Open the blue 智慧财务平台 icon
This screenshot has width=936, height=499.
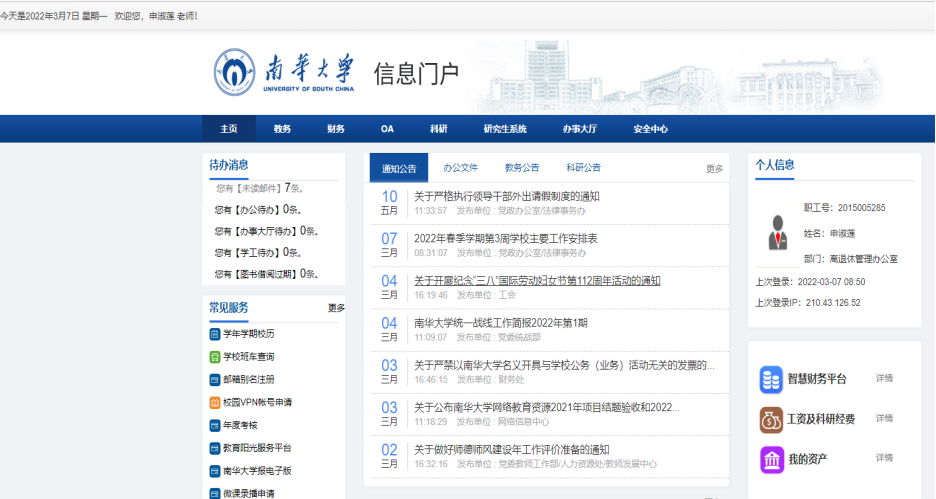point(771,379)
